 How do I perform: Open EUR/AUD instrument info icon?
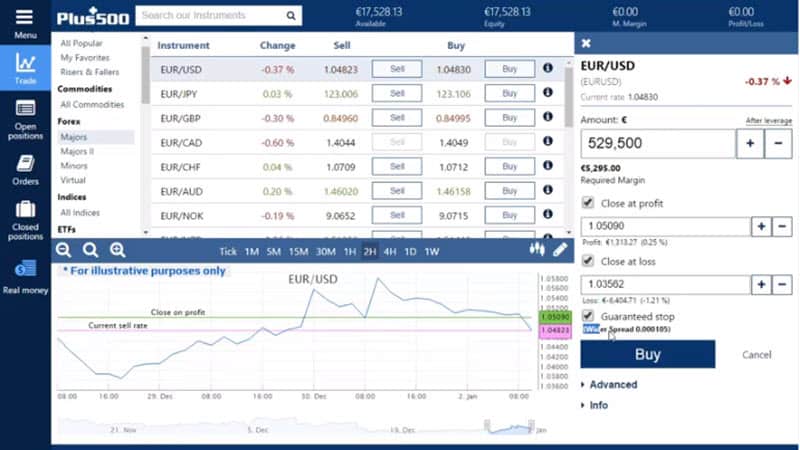[547, 190]
